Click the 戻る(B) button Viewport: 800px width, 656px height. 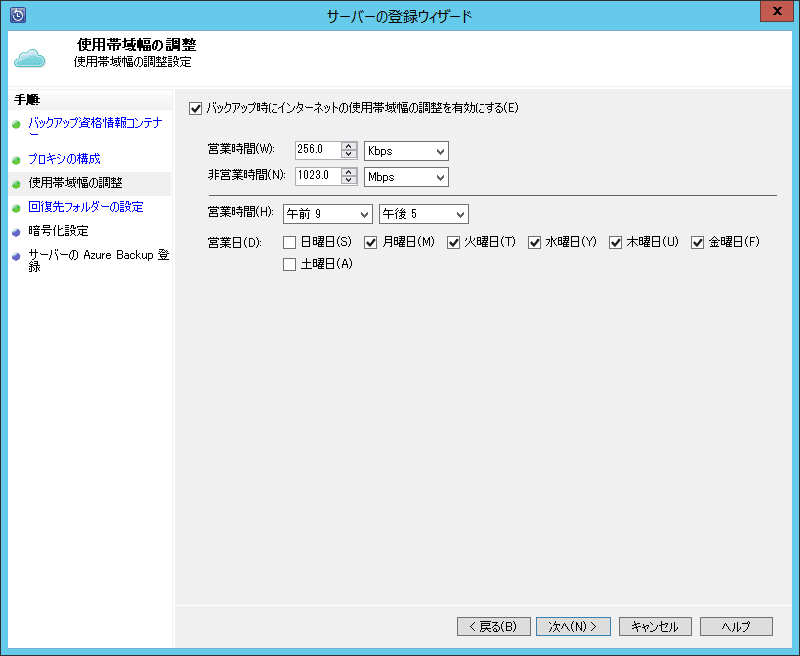[x=493, y=626]
